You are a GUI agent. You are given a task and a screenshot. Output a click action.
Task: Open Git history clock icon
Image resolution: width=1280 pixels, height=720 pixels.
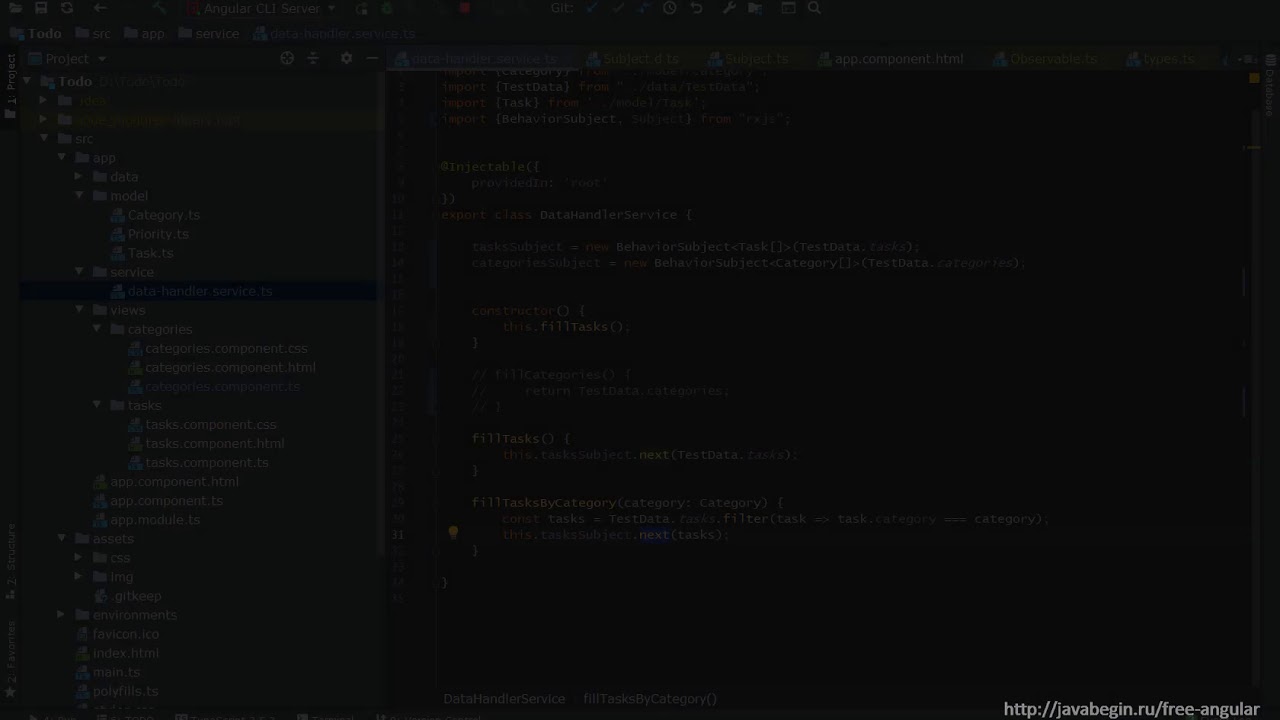[x=669, y=8]
